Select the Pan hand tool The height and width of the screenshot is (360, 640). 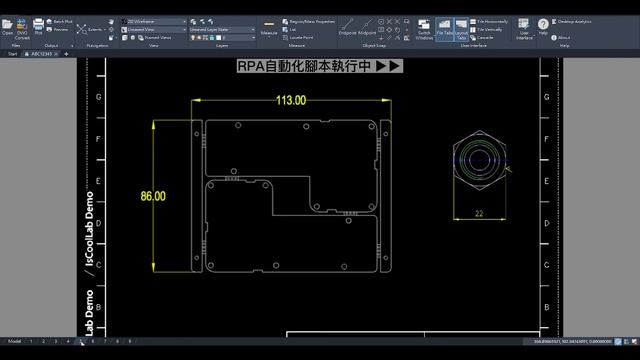click(111, 22)
